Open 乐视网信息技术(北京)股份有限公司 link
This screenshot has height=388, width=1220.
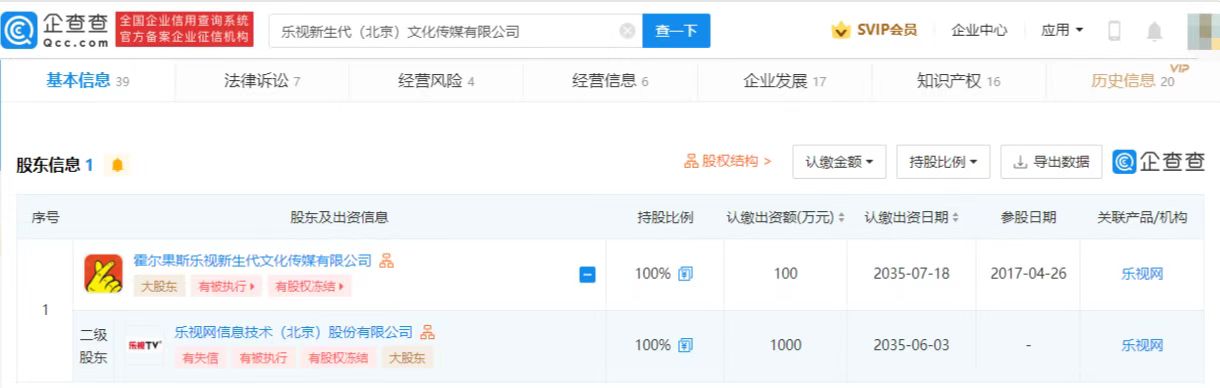[294, 332]
